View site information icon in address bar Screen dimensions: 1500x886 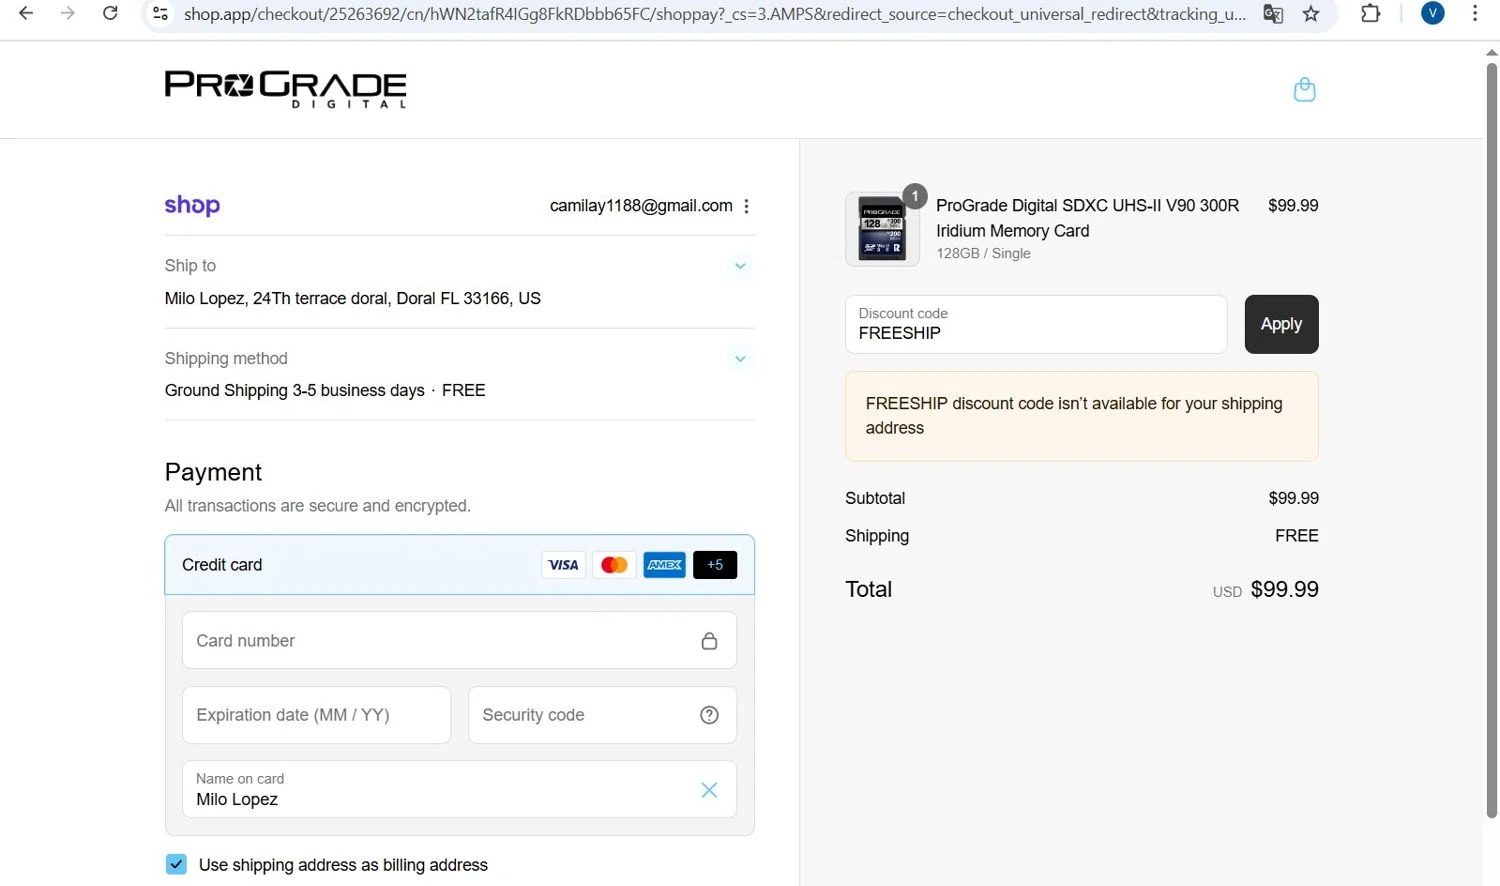160,13
